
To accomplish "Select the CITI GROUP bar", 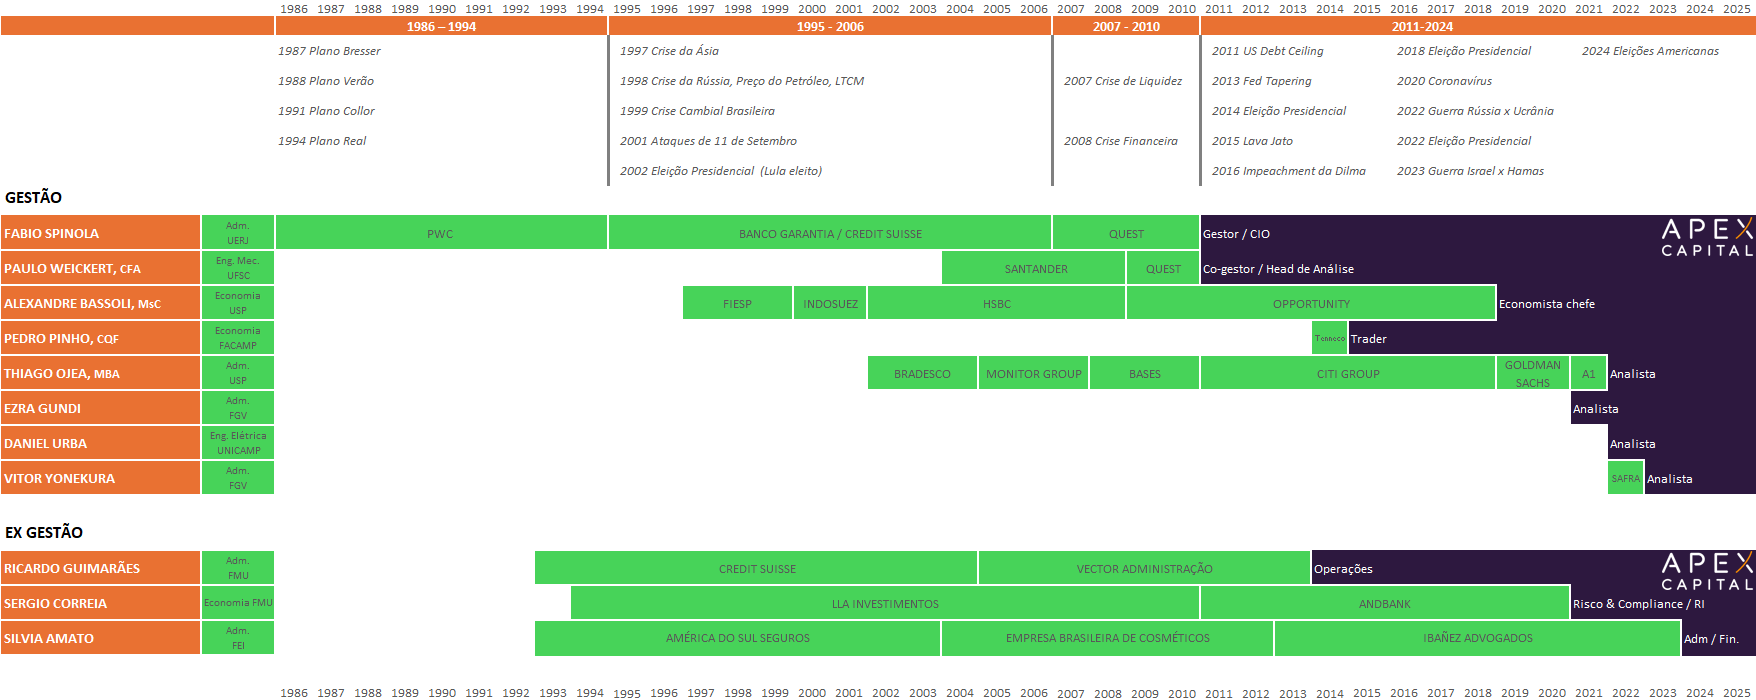I will pos(1348,373).
